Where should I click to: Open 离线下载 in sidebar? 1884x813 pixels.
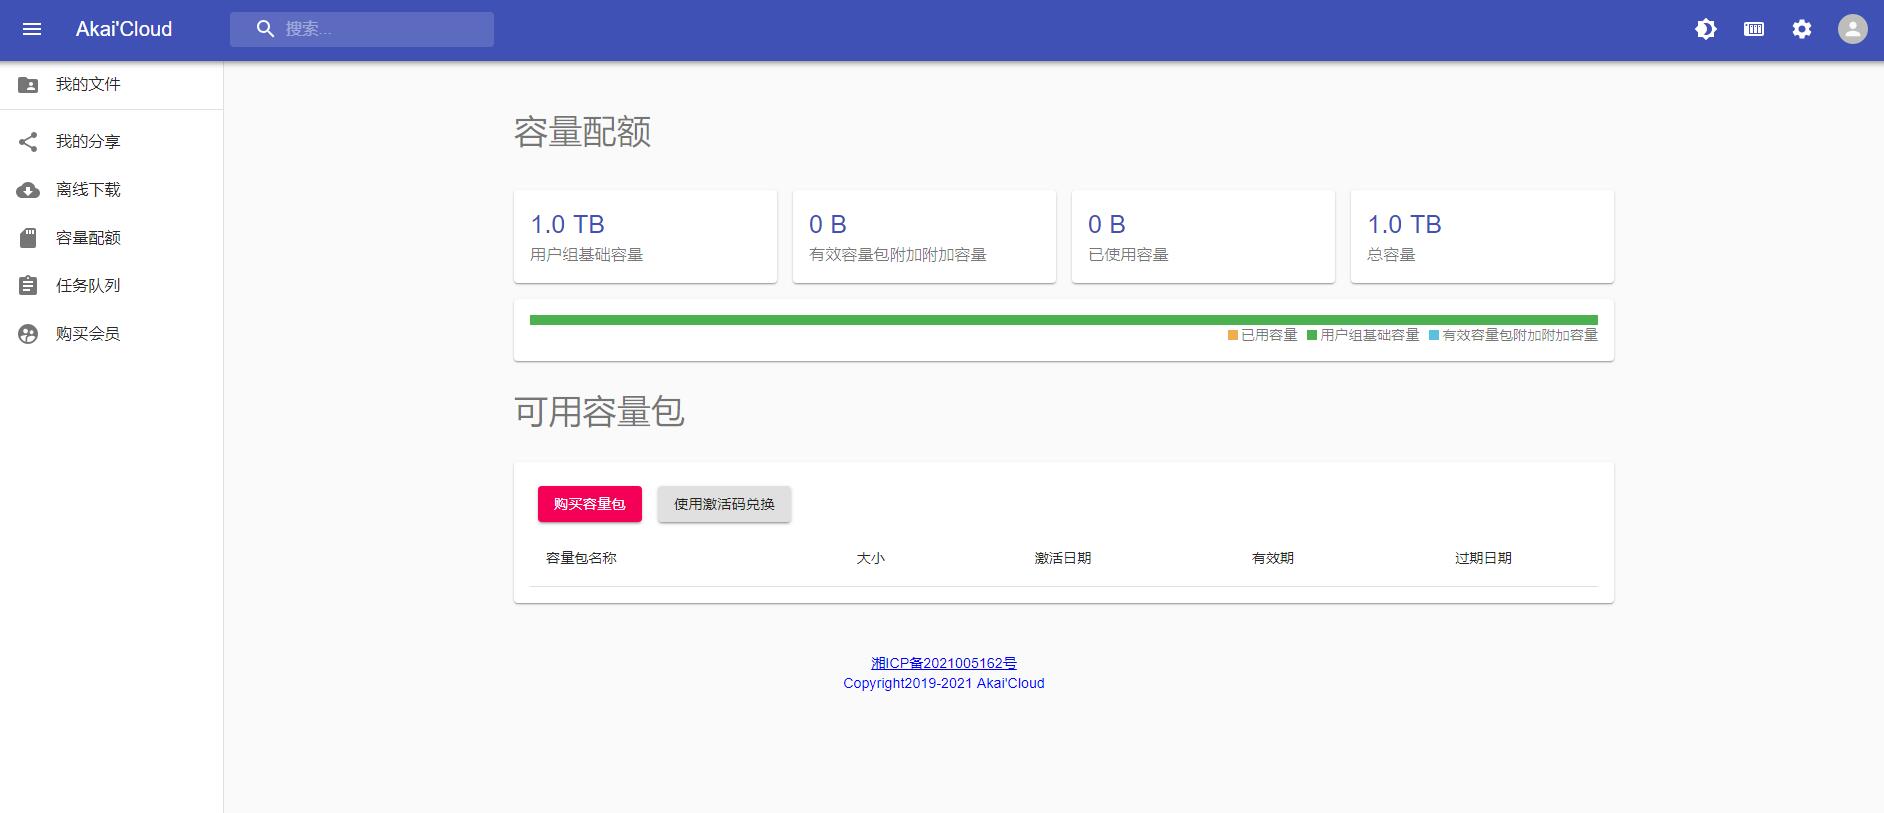pyautogui.click(x=111, y=190)
